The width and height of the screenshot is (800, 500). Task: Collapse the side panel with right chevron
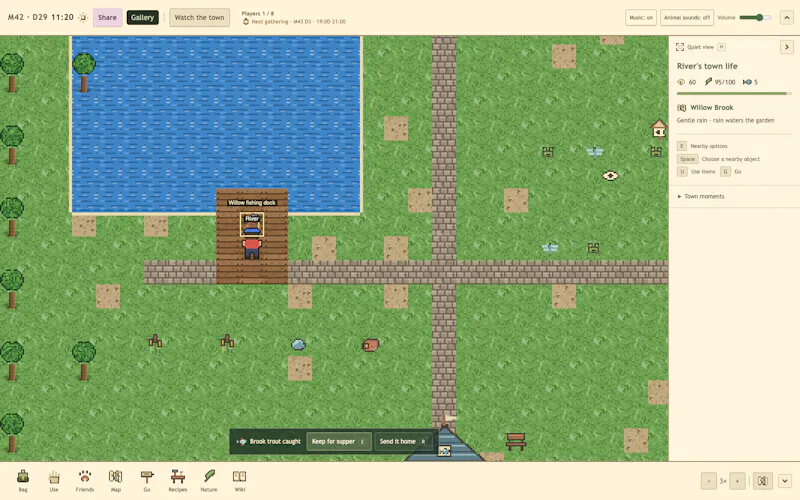787,47
